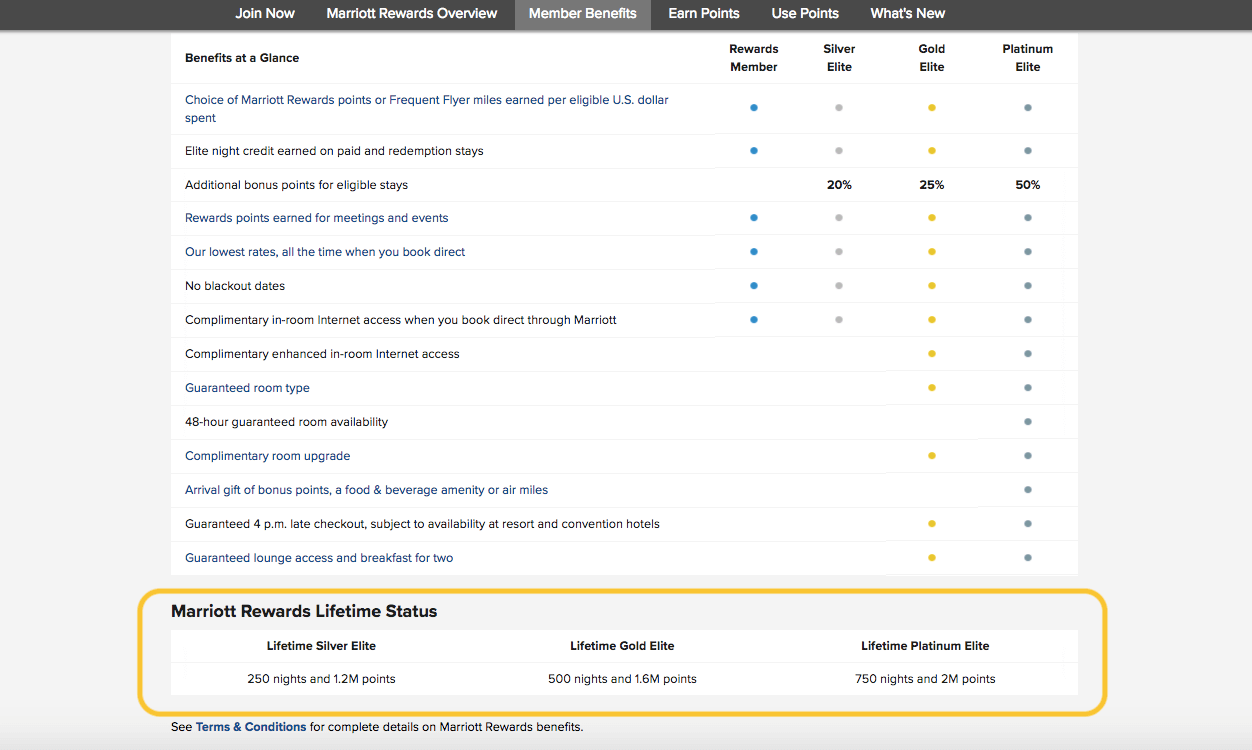Click blue dot for Choice of Marriott Rewards points

click(x=754, y=107)
